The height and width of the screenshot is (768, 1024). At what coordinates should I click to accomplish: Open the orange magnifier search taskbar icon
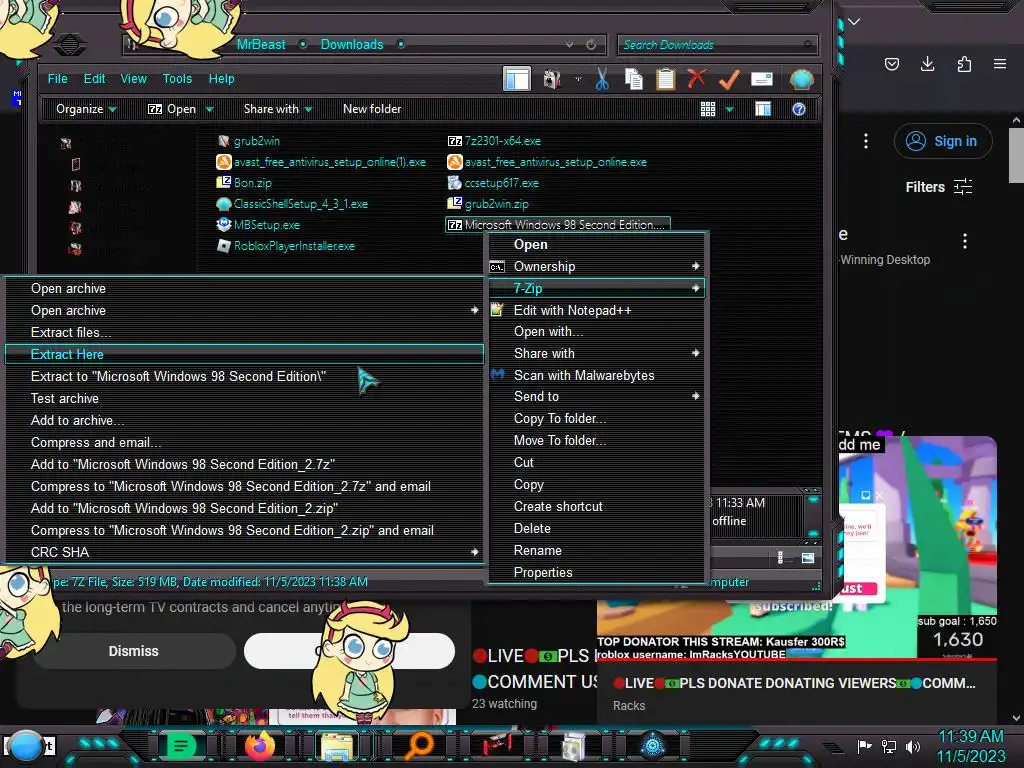pyautogui.click(x=419, y=746)
